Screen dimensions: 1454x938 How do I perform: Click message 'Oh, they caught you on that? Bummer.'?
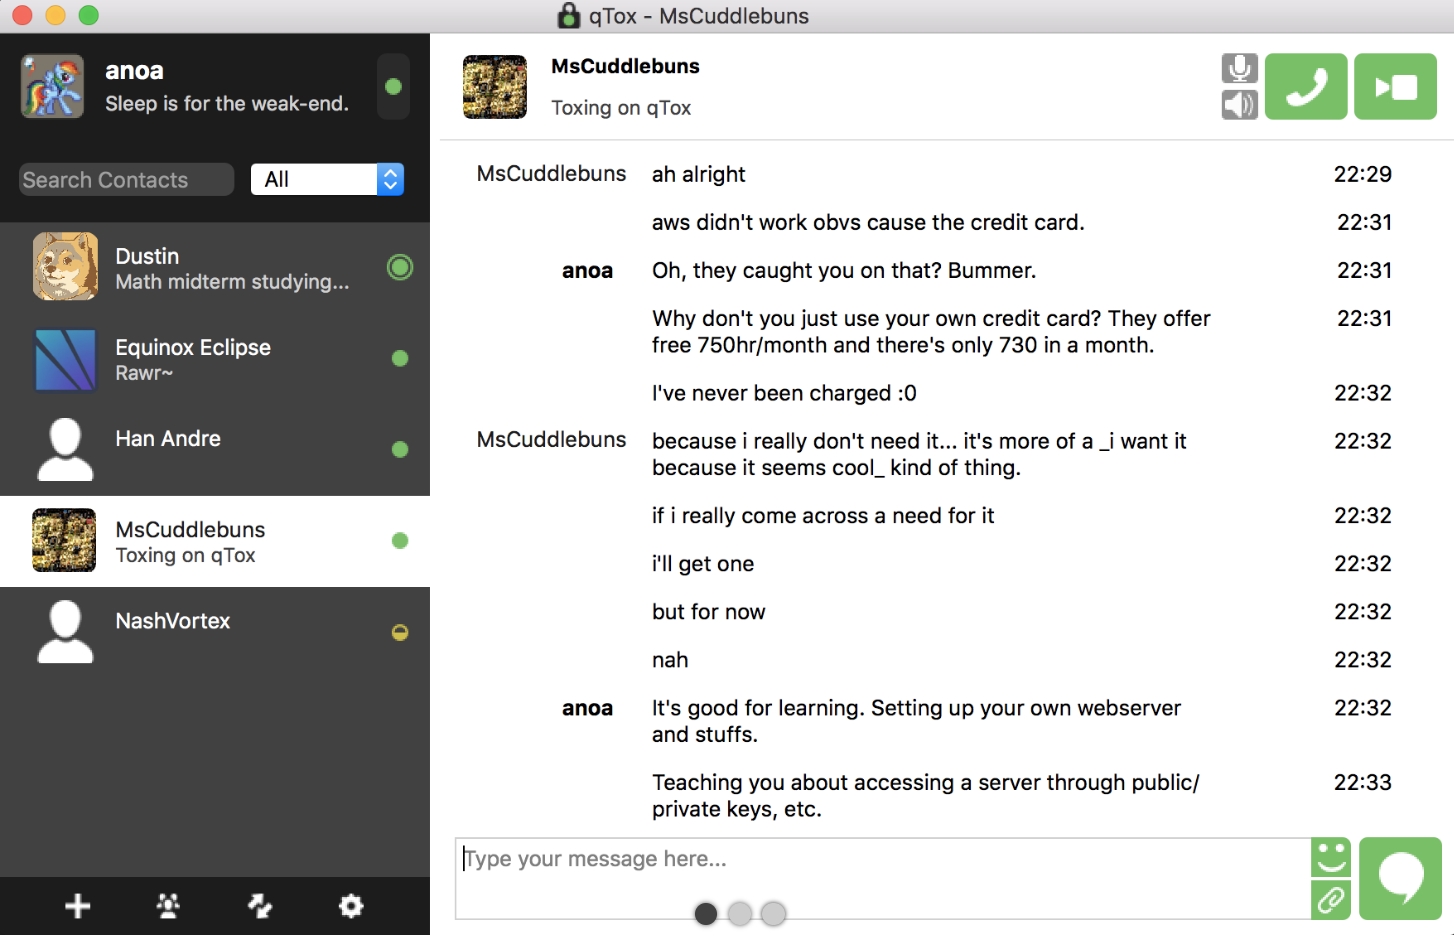click(x=844, y=271)
